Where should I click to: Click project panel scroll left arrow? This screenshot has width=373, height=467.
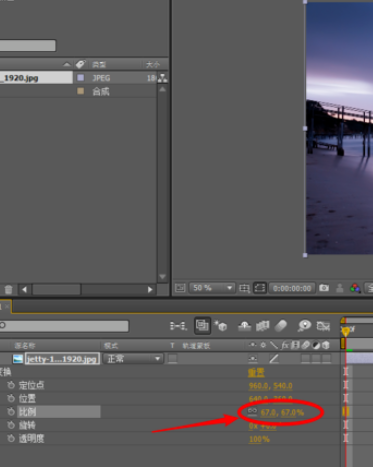pyautogui.click(x=24, y=289)
